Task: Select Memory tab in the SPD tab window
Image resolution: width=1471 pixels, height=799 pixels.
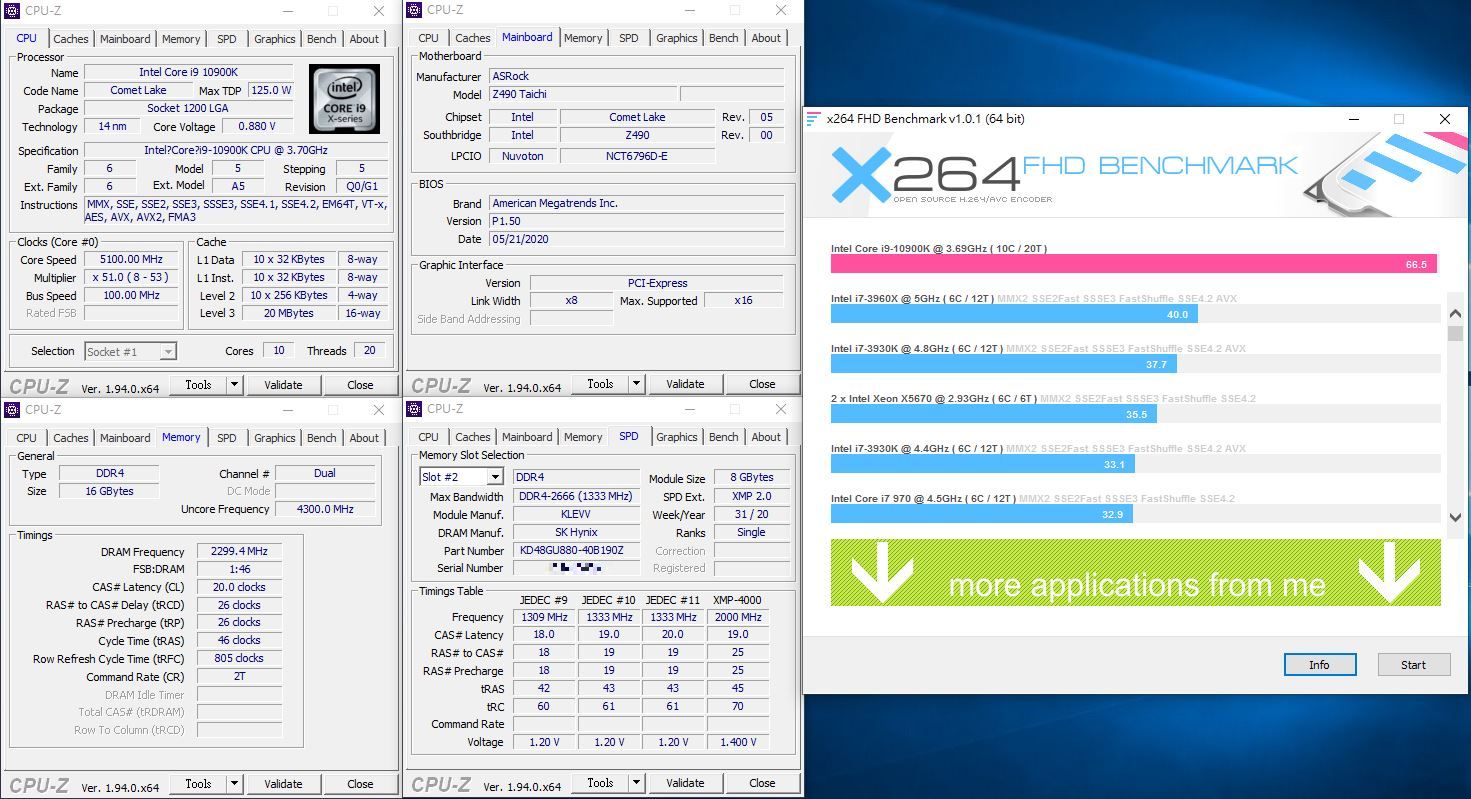Action: point(583,437)
